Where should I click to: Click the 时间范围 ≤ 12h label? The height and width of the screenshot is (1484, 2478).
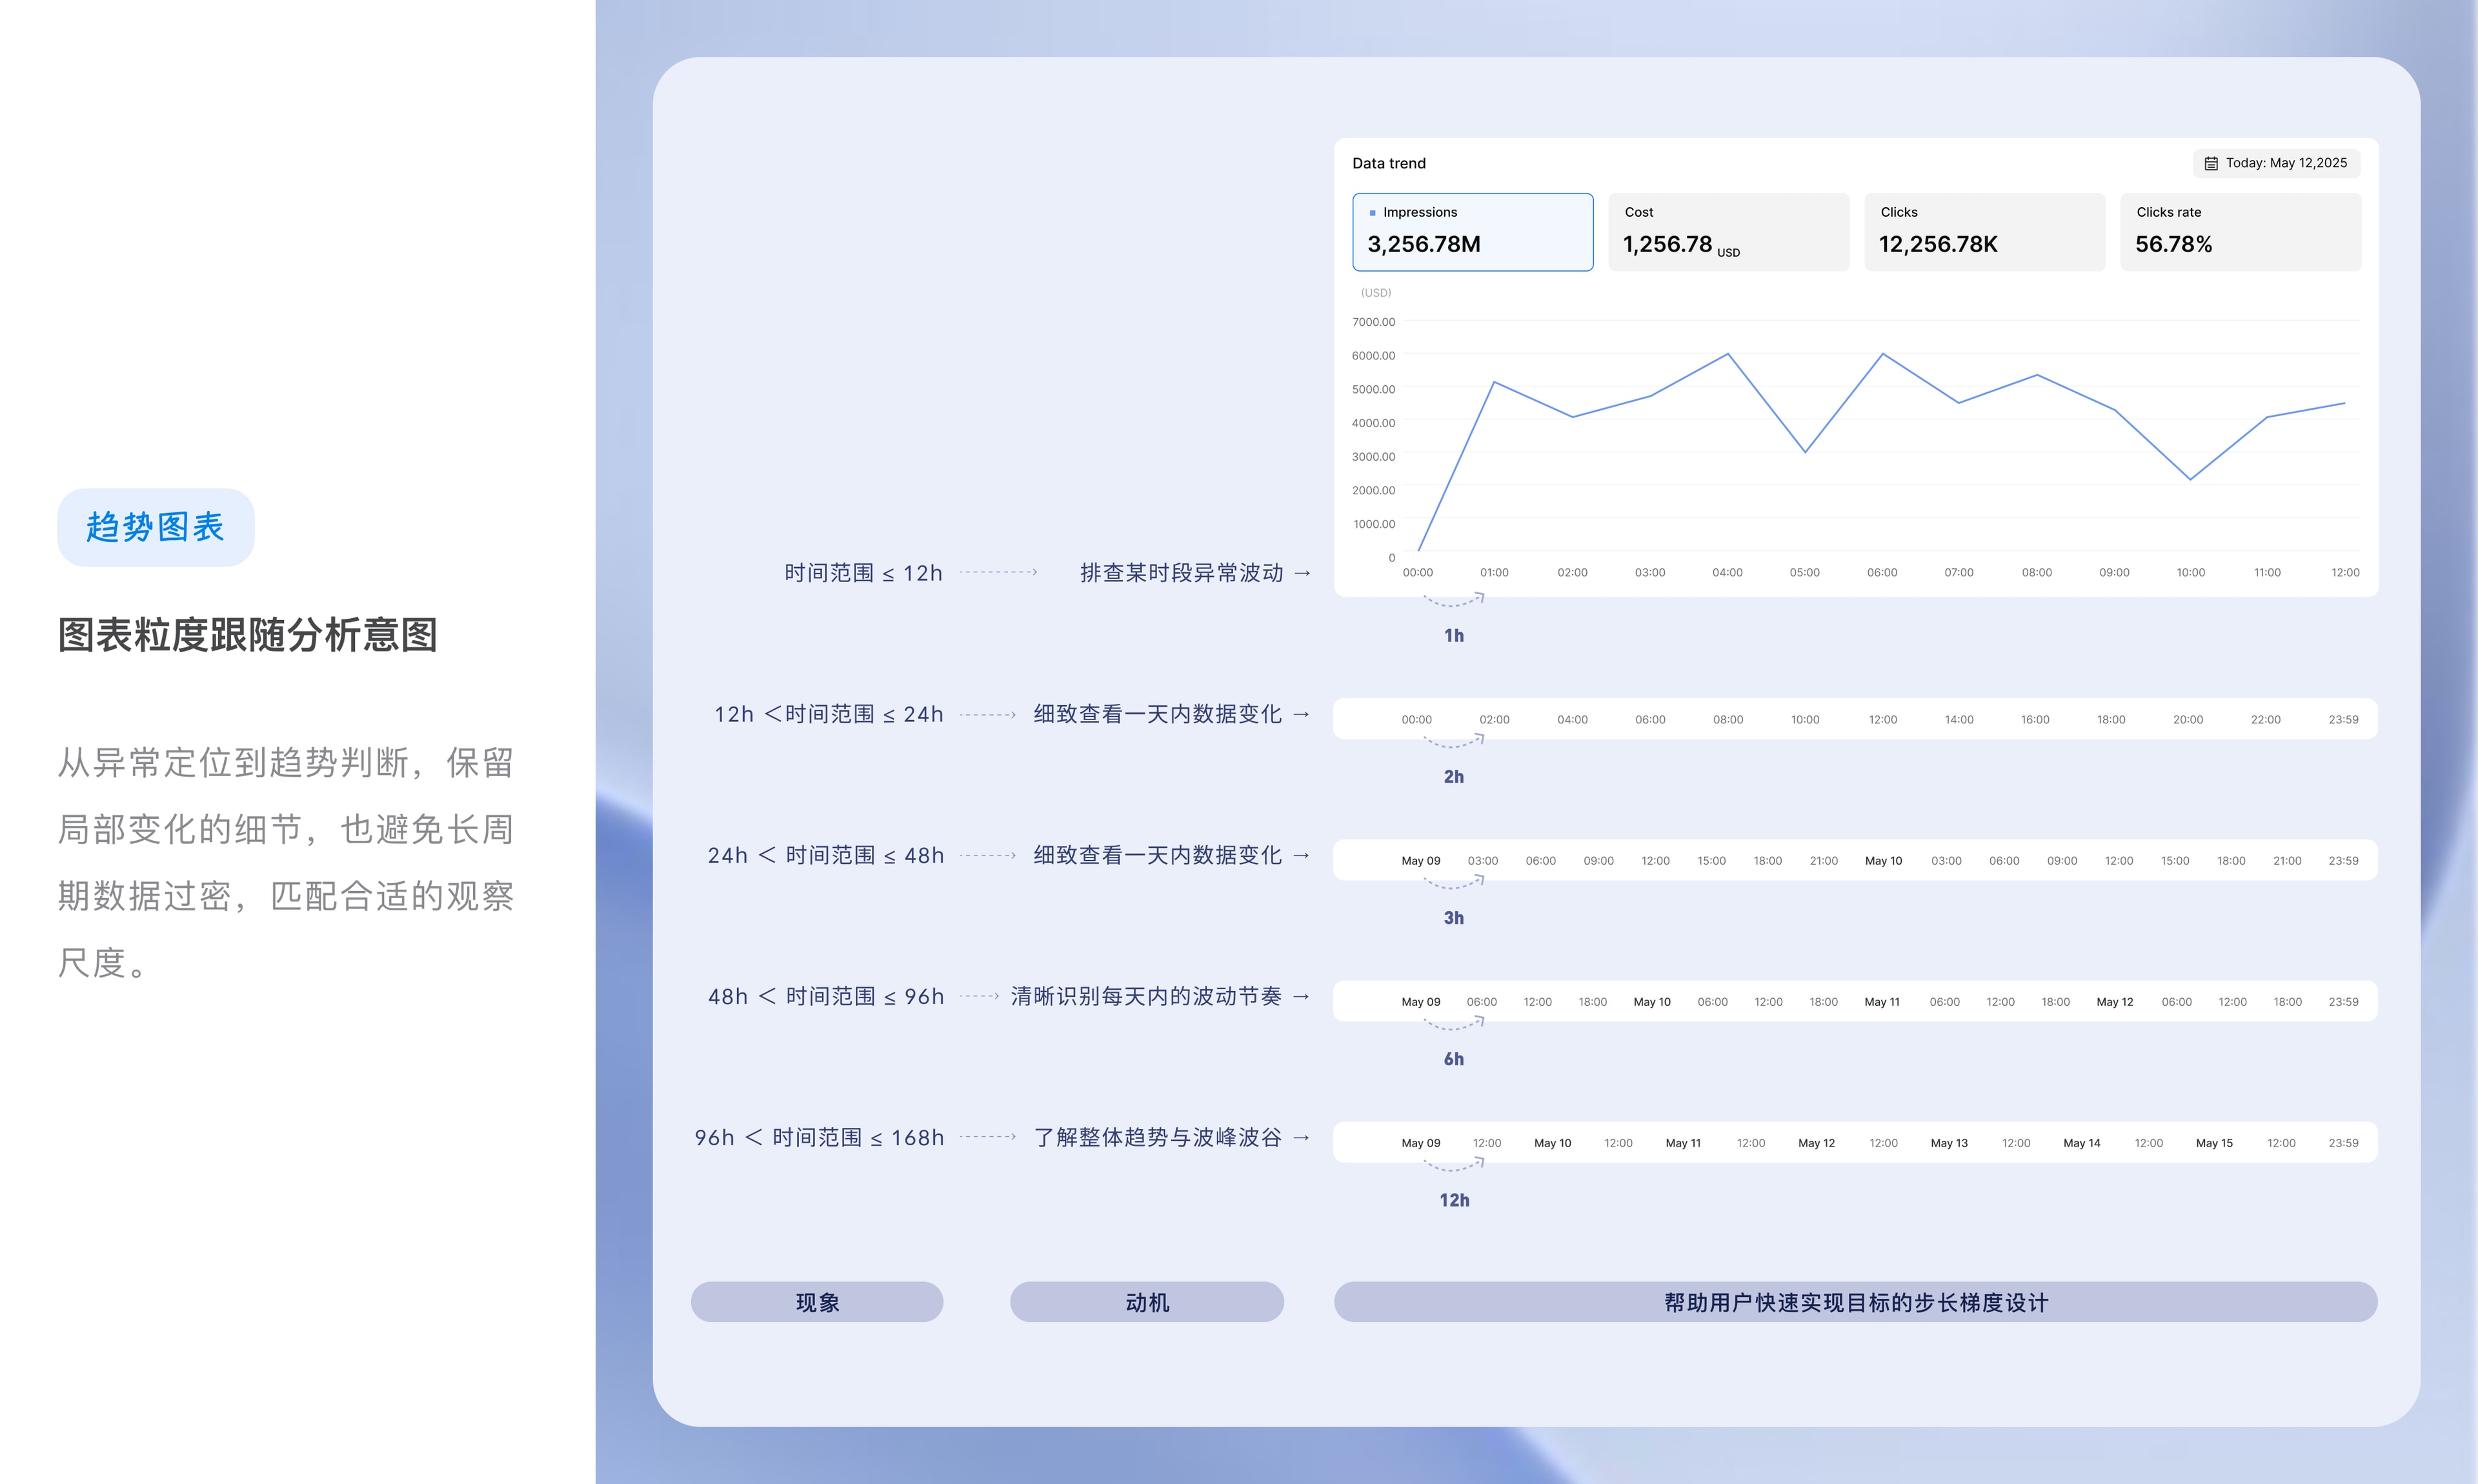(863, 573)
